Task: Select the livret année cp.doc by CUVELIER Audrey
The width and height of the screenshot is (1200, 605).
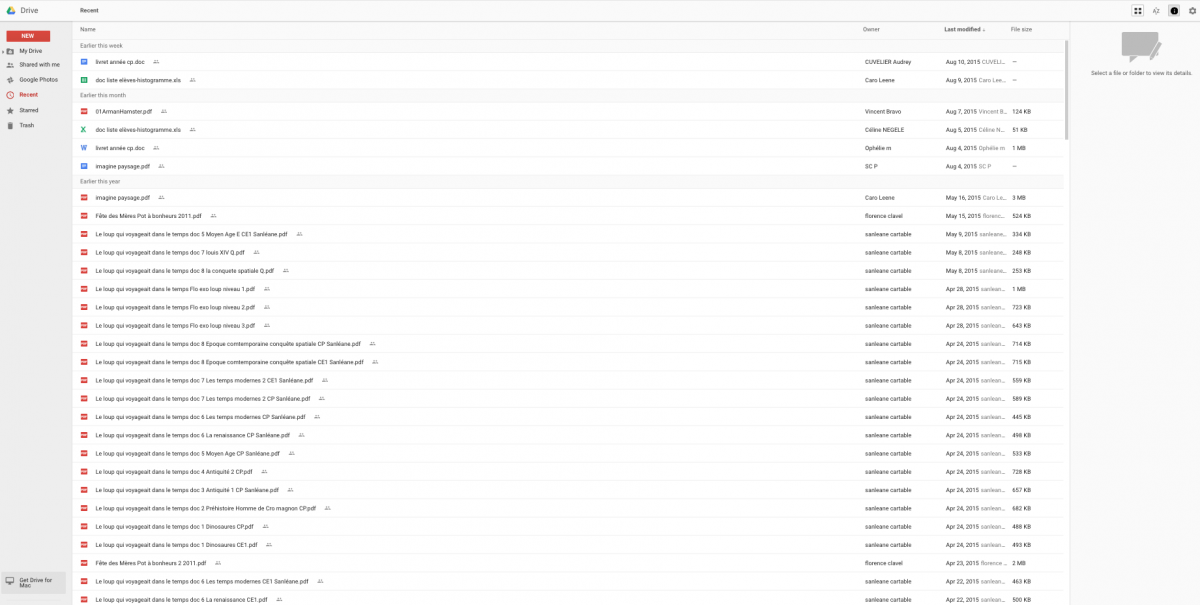Action: [120, 61]
